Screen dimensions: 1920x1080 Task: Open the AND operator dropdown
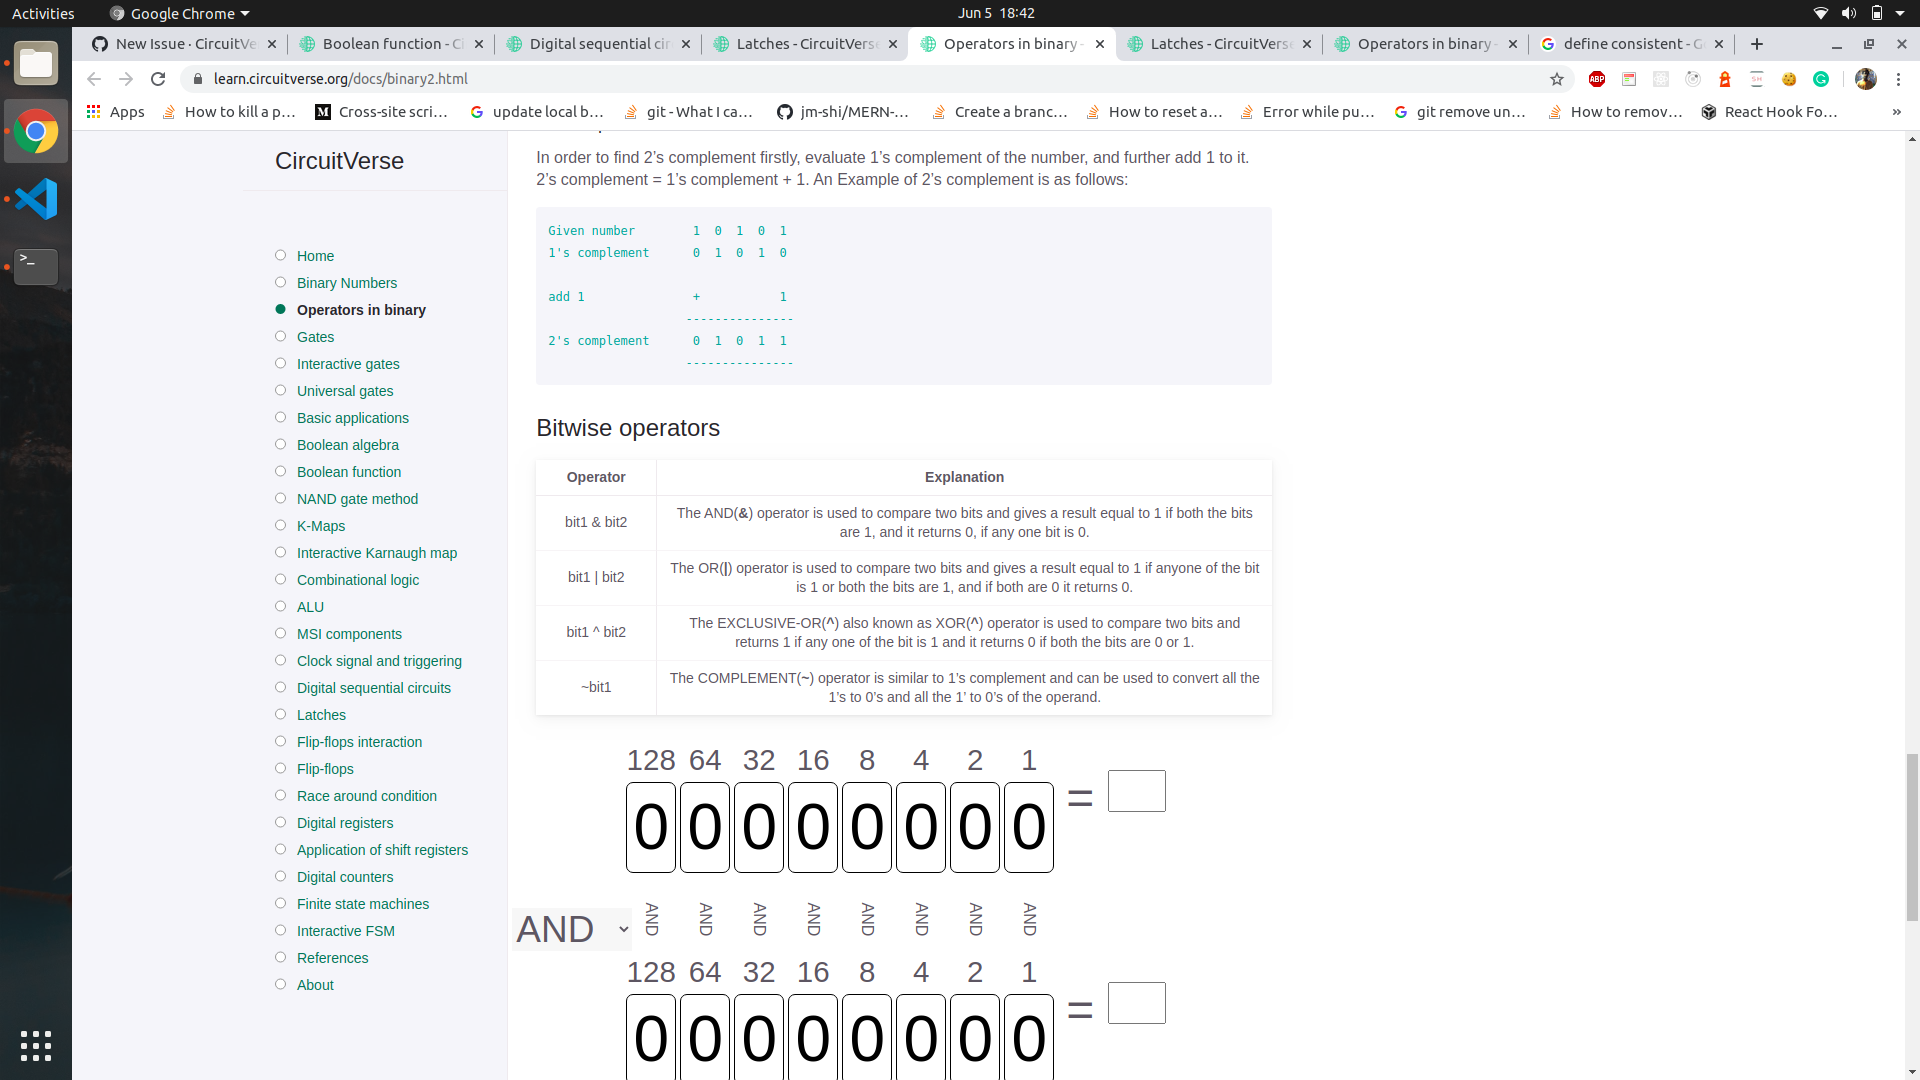[x=571, y=928]
